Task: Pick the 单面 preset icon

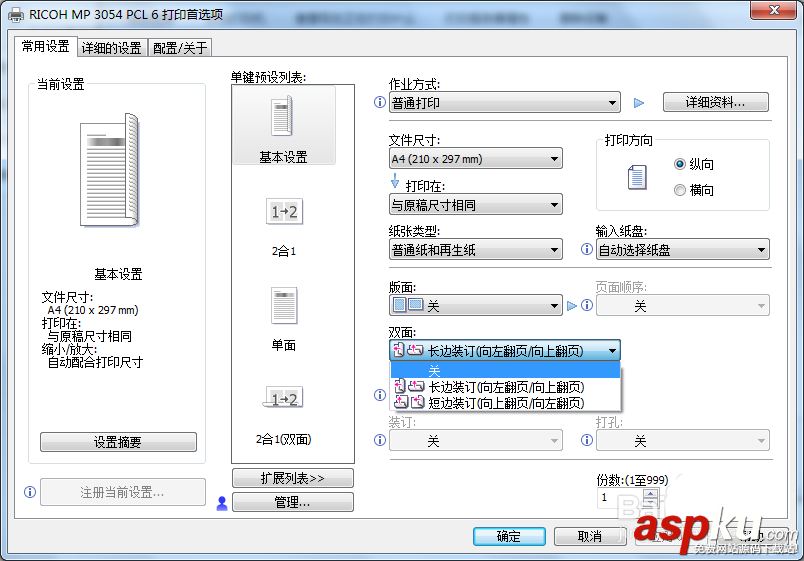Action: pyautogui.click(x=284, y=306)
